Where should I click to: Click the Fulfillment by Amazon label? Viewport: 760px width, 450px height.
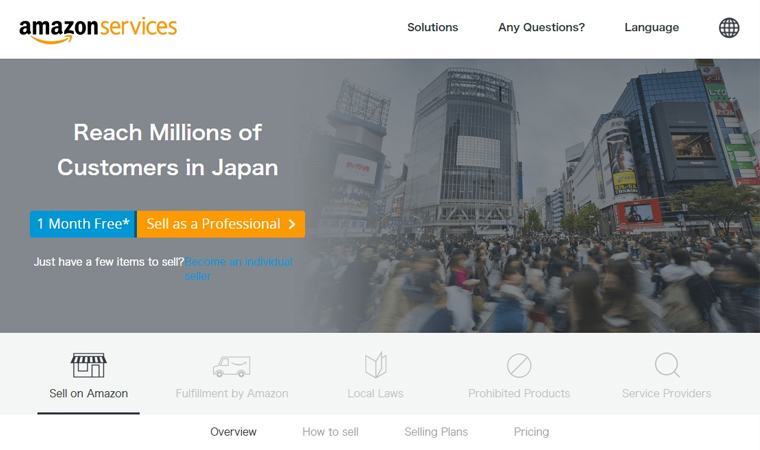(231, 394)
